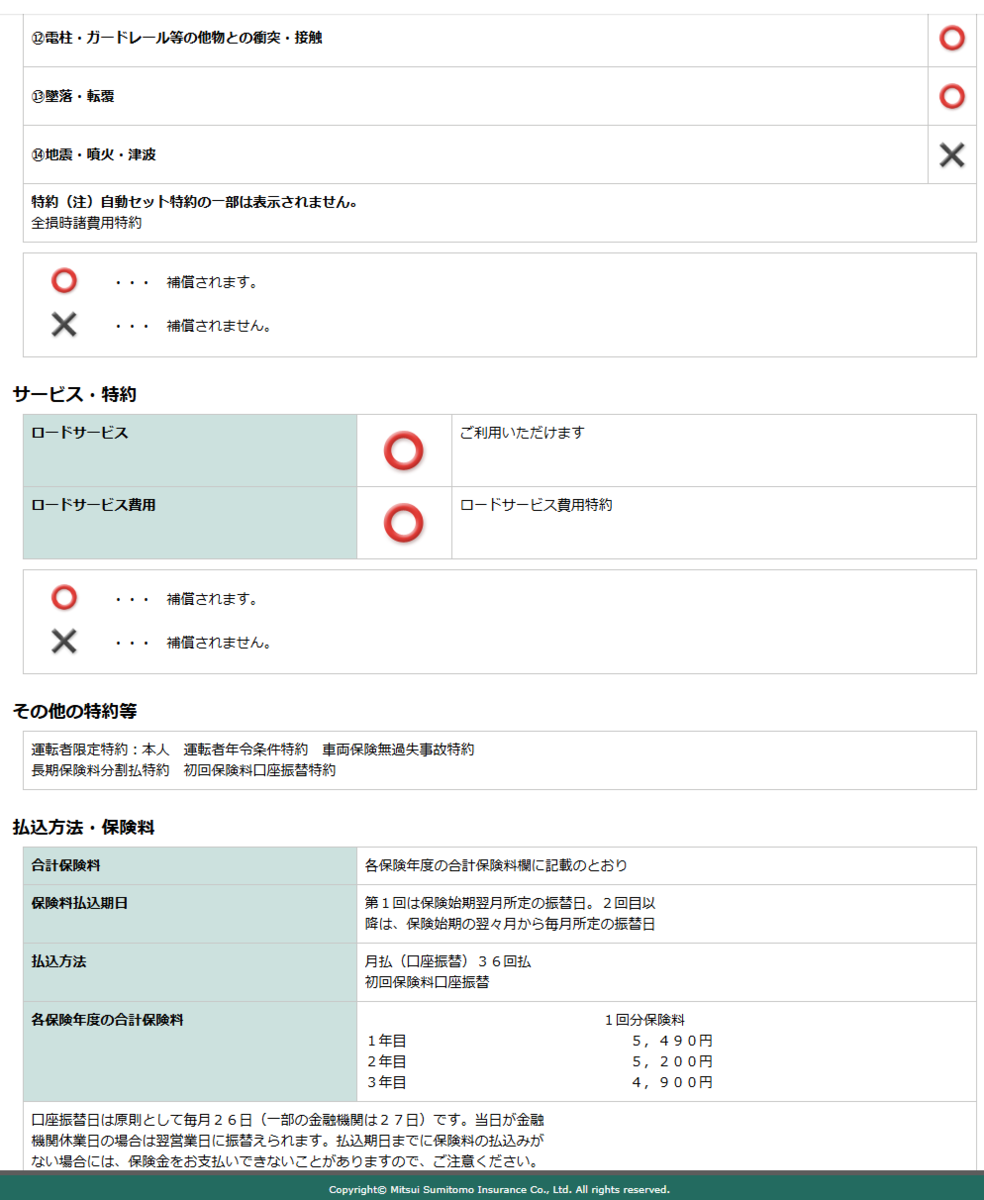This screenshot has height=1200, width=984.
Task: Click the upper legend's X beside 補償されません
Action: point(64,325)
